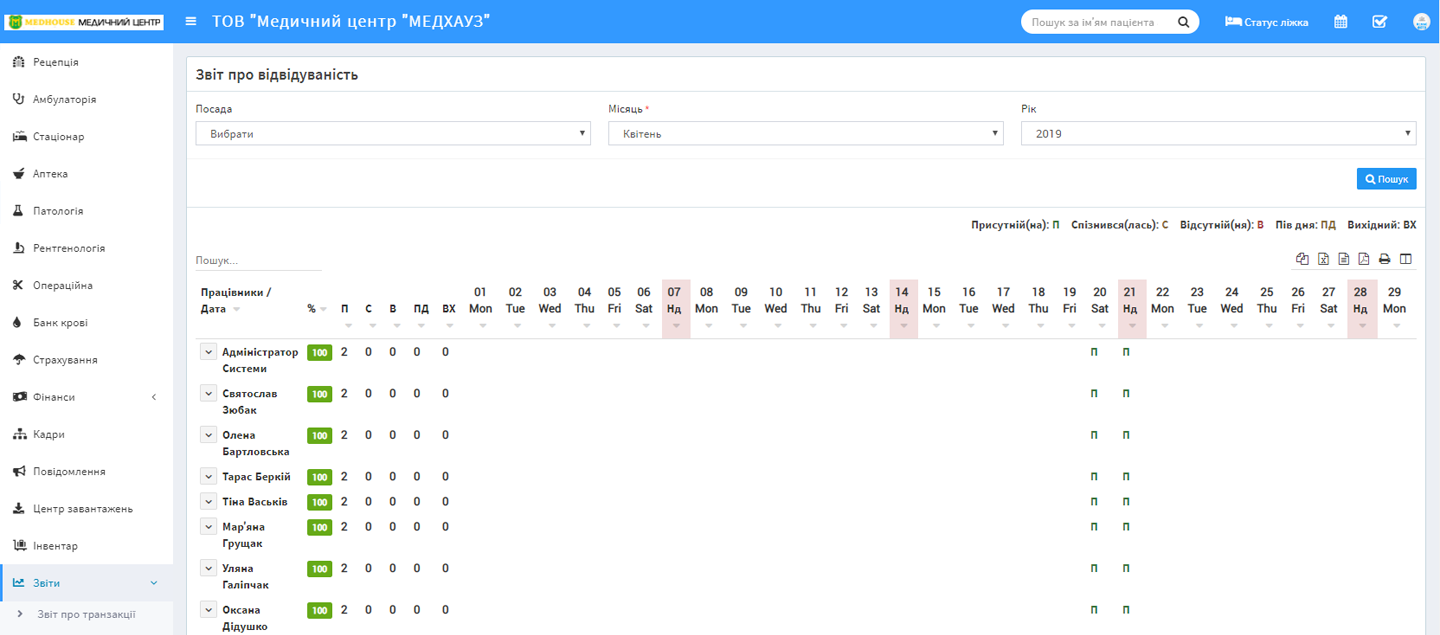Click the search magnifier in patient search
Image resolution: width=1440 pixels, height=635 pixels.
pos(1183,22)
